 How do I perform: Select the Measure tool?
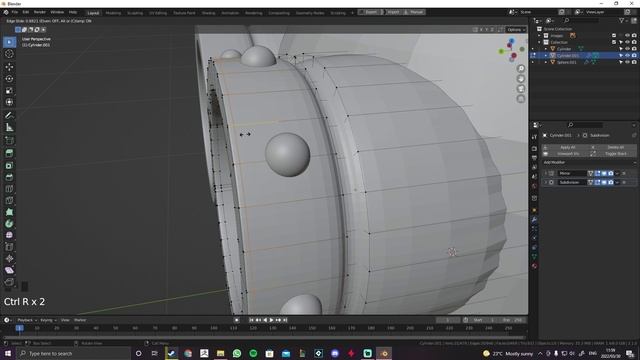pyautogui.click(x=9, y=127)
